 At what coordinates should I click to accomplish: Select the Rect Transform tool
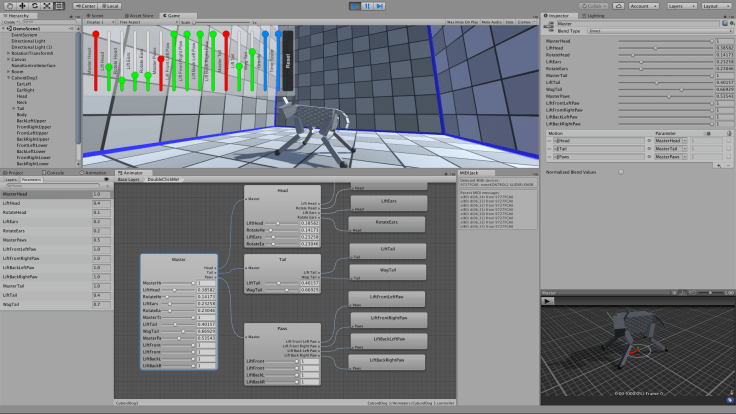(x=60, y=5)
